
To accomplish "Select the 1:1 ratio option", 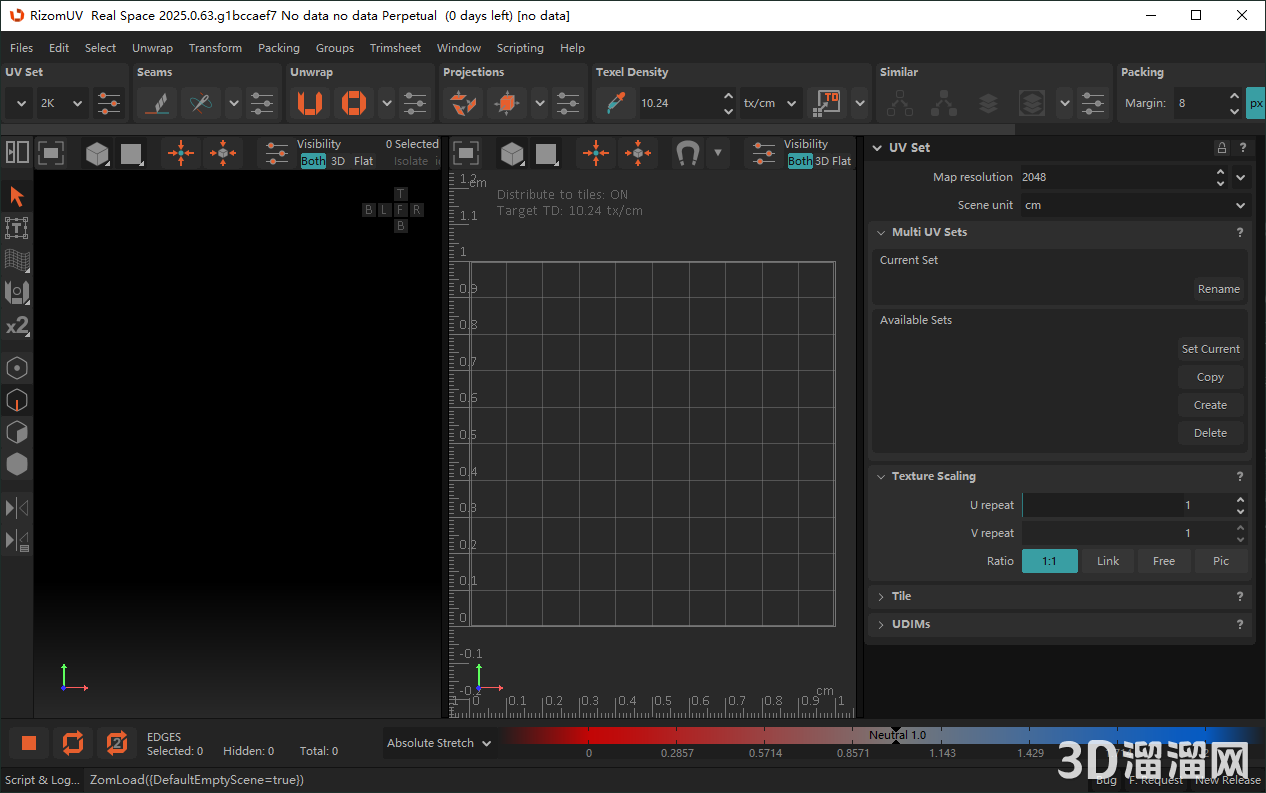I will [1049, 561].
